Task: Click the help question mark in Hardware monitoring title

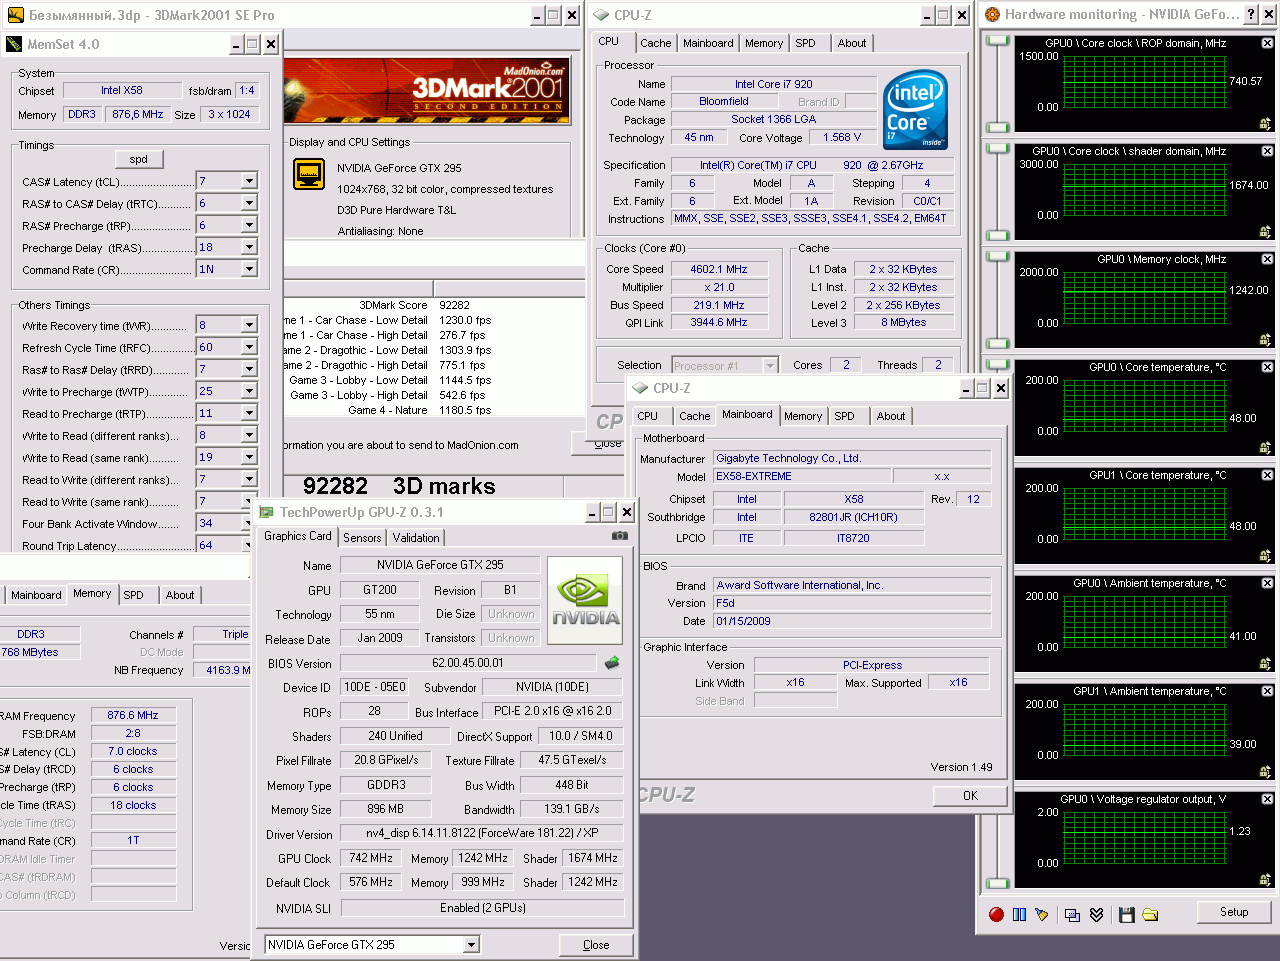Action: [1251, 14]
